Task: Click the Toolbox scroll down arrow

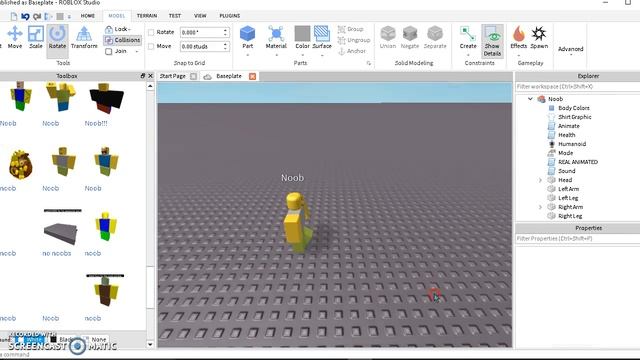Action: [150, 344]
